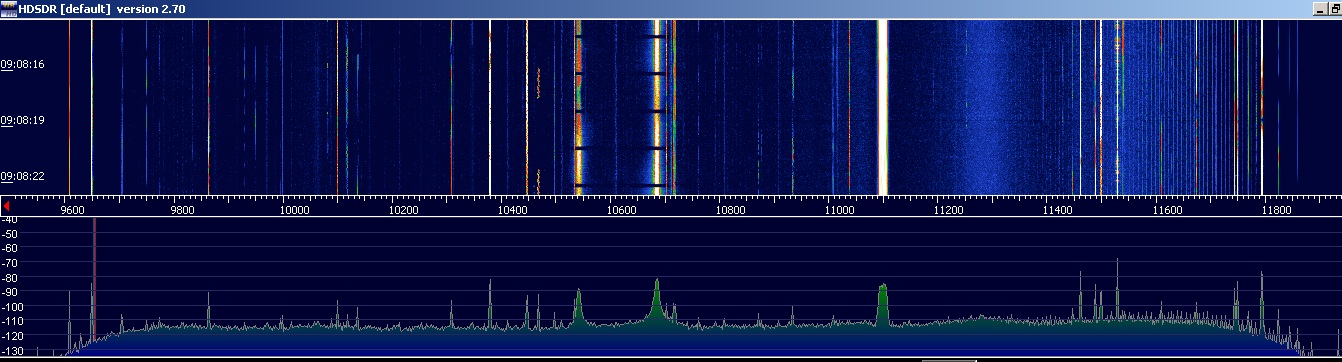Click the 09:08:19 waterfall timestamp
This screenshot has height=362, width=1342.
point(22,120)
